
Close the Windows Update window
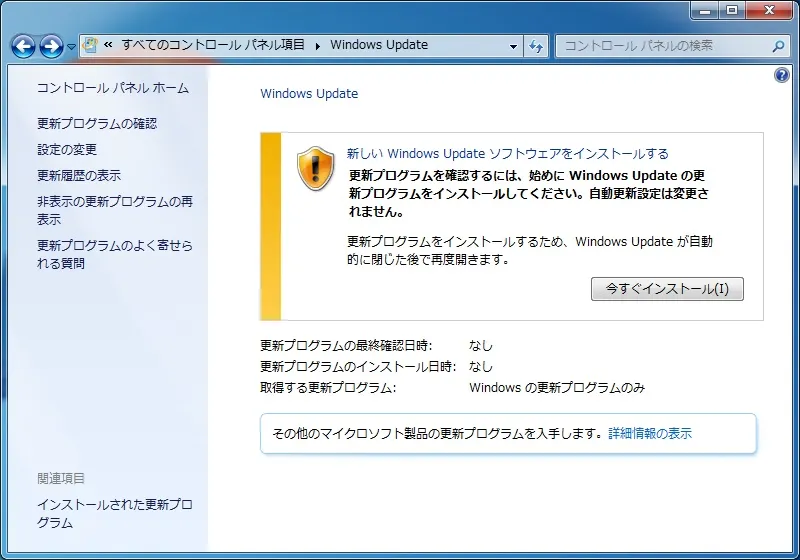coord(769,10)
